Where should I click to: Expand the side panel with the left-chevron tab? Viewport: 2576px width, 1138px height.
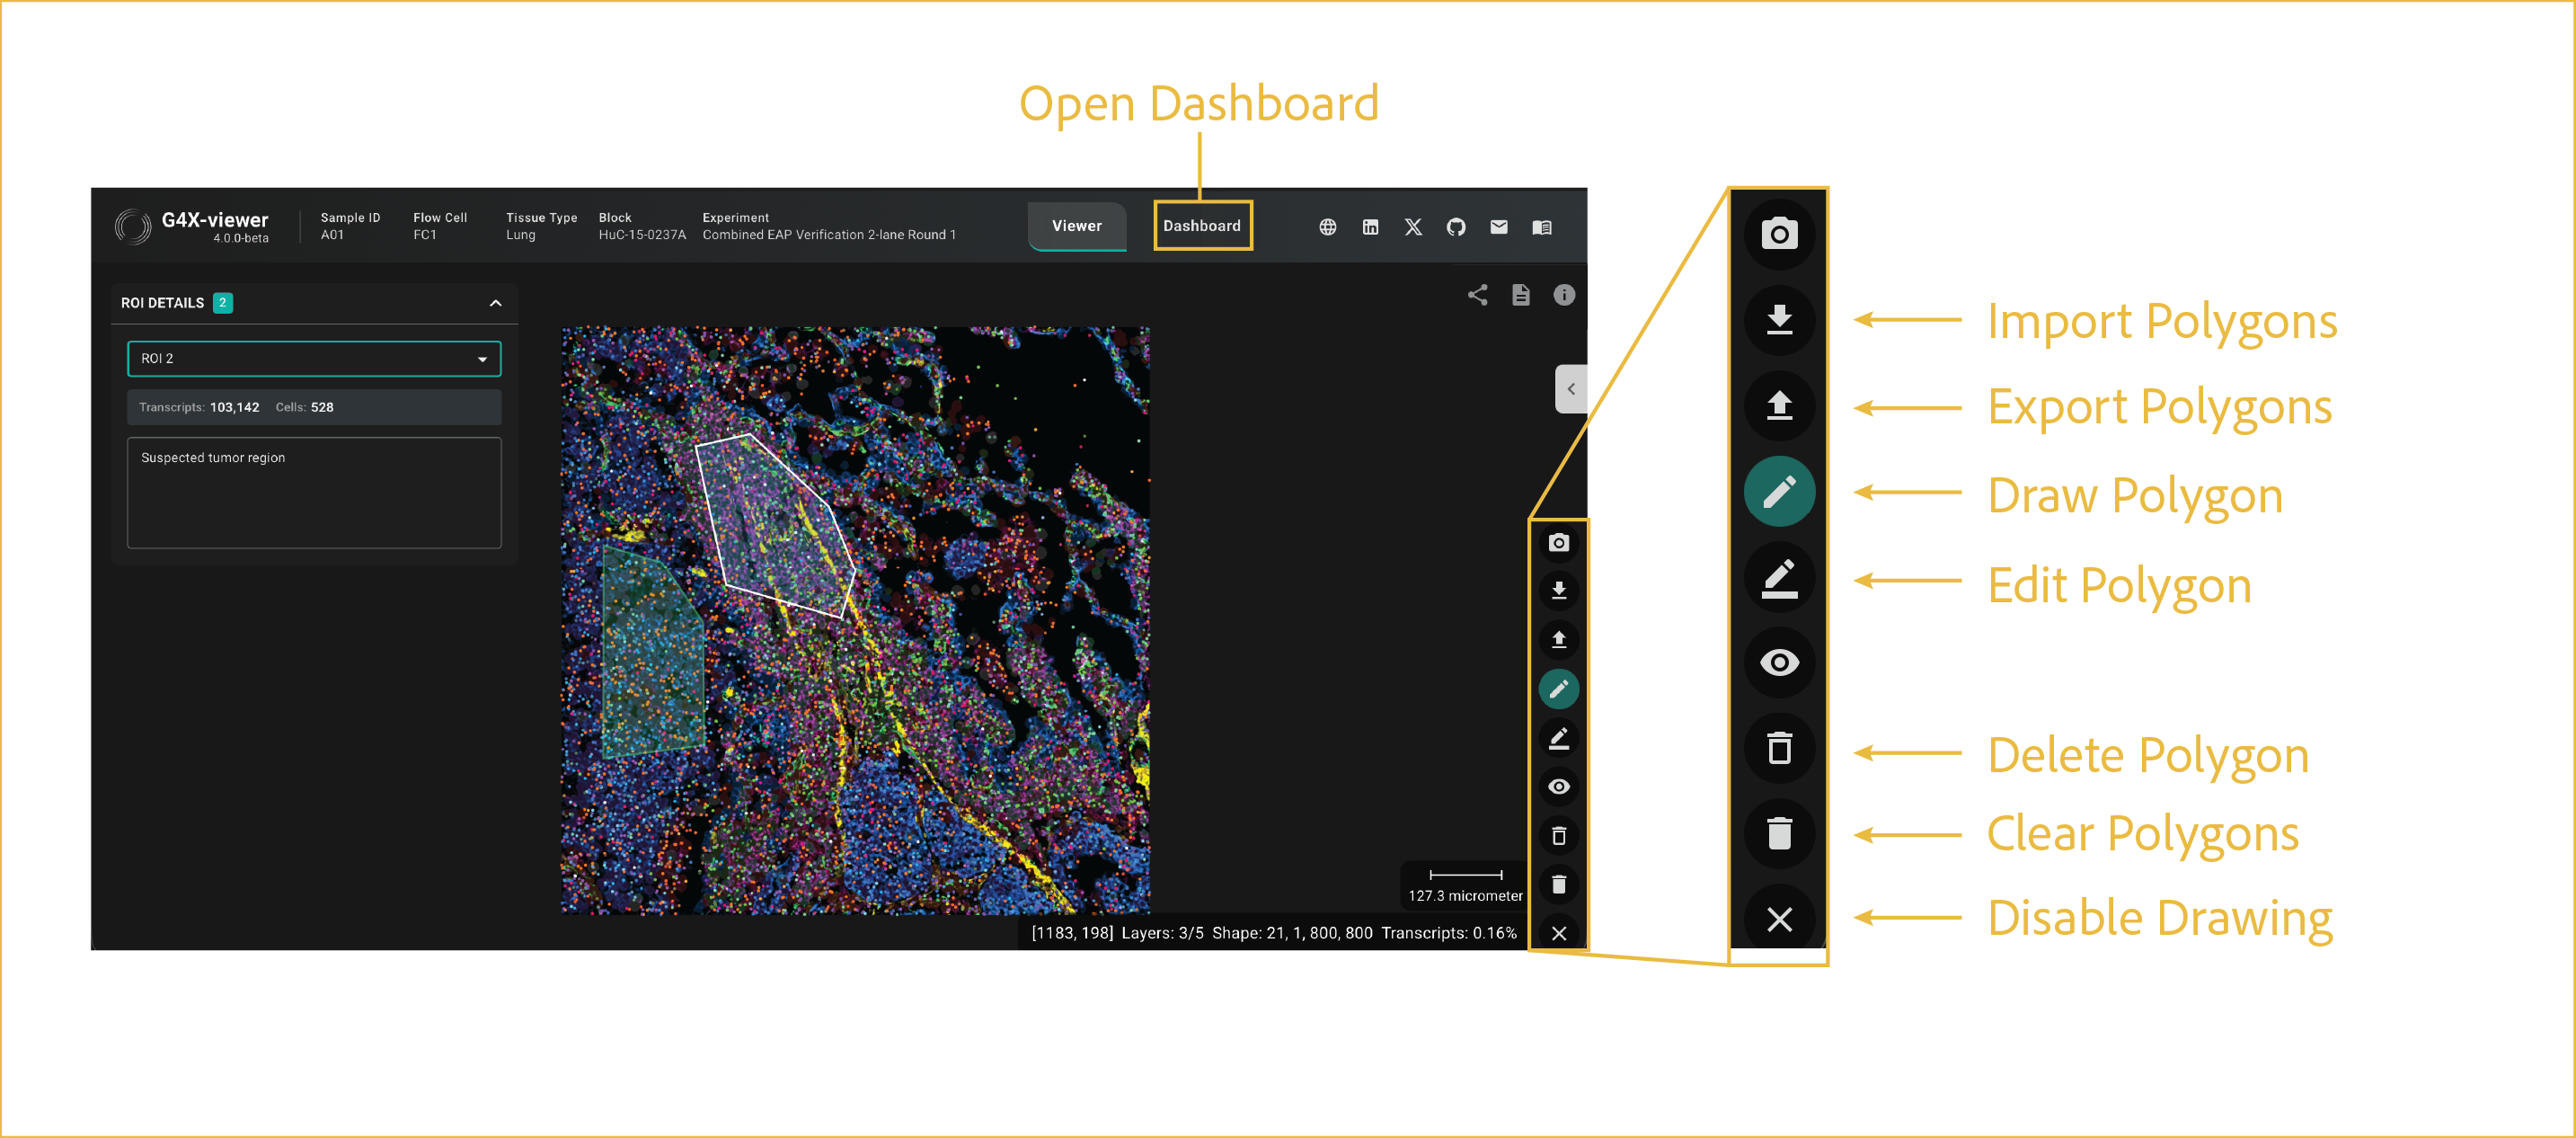[1570, 389]
